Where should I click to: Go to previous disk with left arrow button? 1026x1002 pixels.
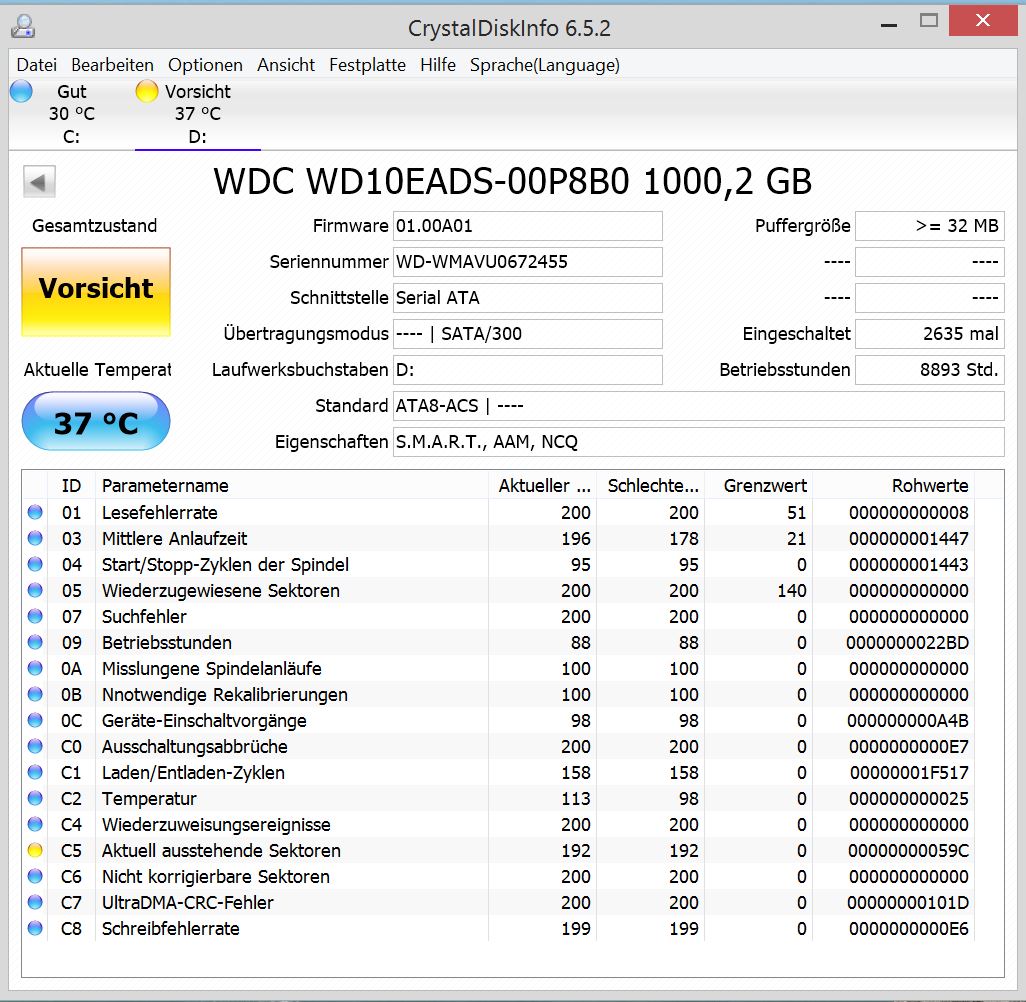(x=39, y=182)
